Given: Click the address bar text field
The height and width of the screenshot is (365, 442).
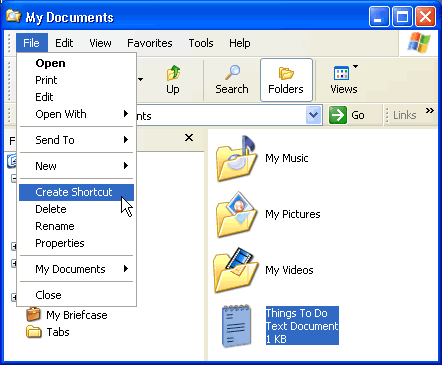Looking at the screenshot, I should 221,116.
